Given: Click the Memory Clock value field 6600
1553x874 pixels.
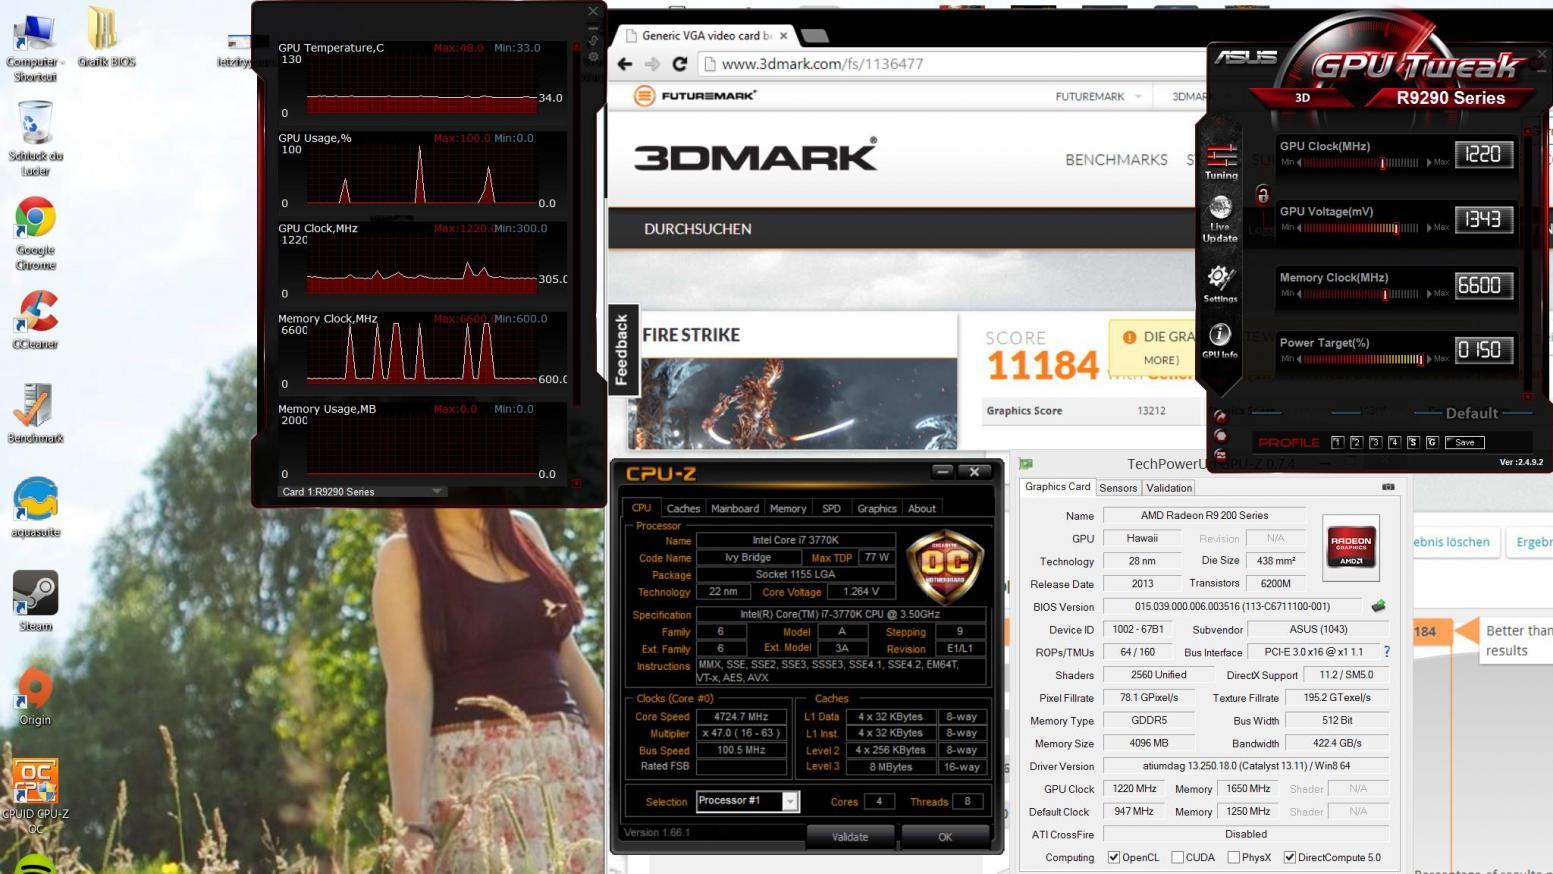Looking at the screenshot, I should 1483,285.
